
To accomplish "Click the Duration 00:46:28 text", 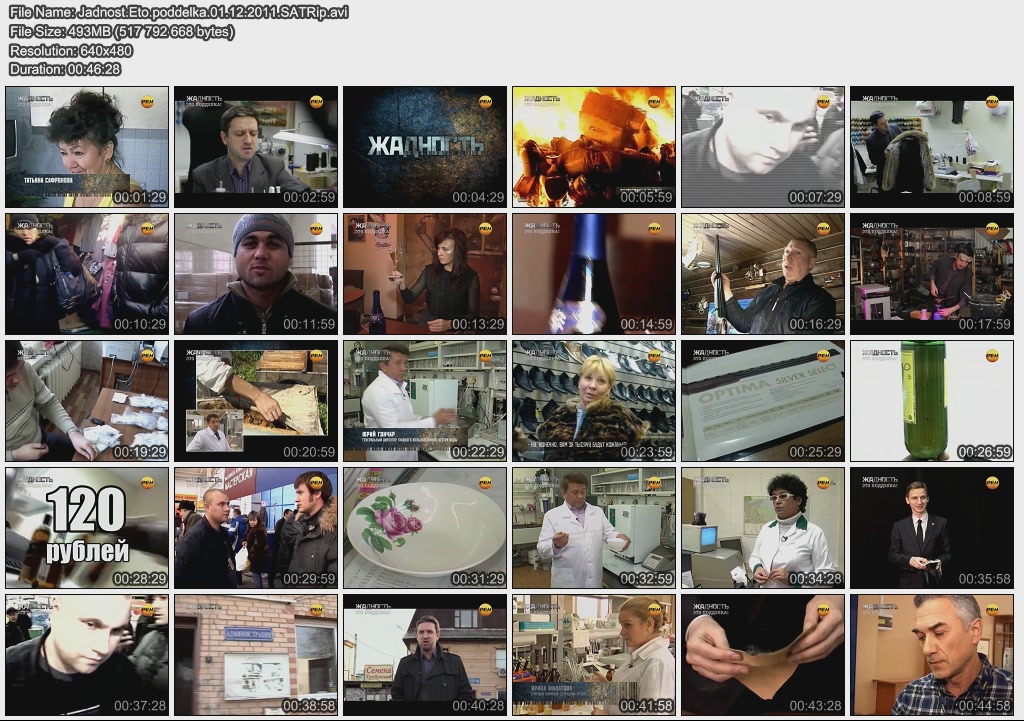I will tap(65, 69).
